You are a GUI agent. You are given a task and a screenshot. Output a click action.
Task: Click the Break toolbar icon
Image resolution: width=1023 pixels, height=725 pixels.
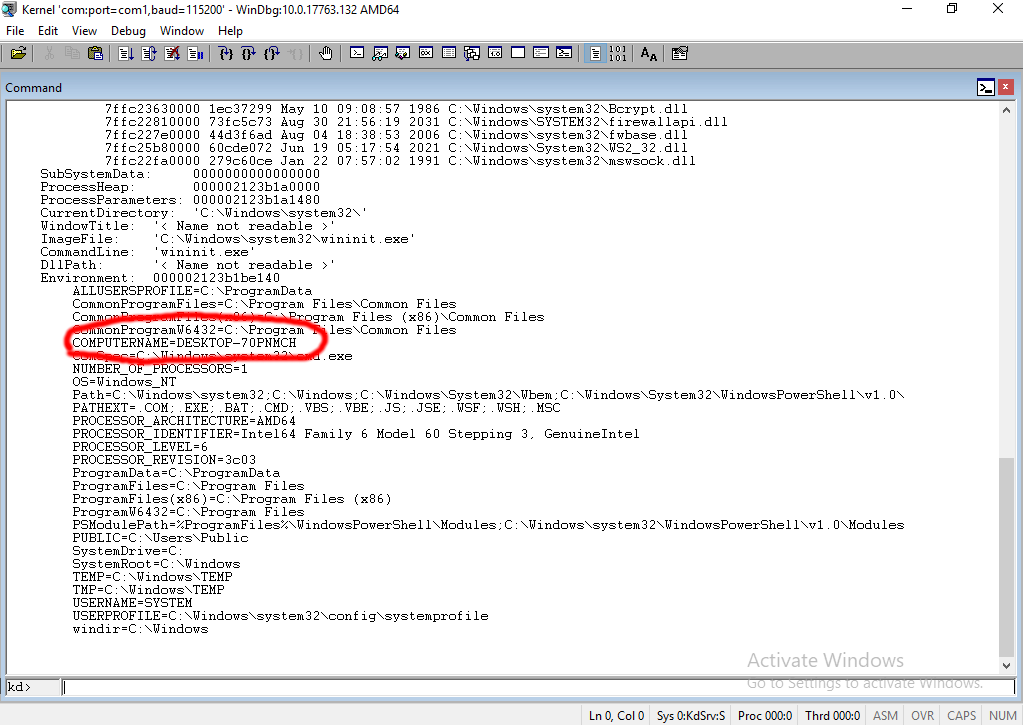click(194, 53)
